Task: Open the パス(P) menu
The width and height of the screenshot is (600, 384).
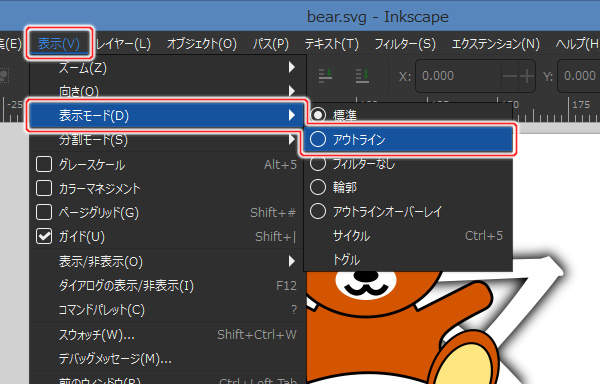Action: (x=271, y=44)
